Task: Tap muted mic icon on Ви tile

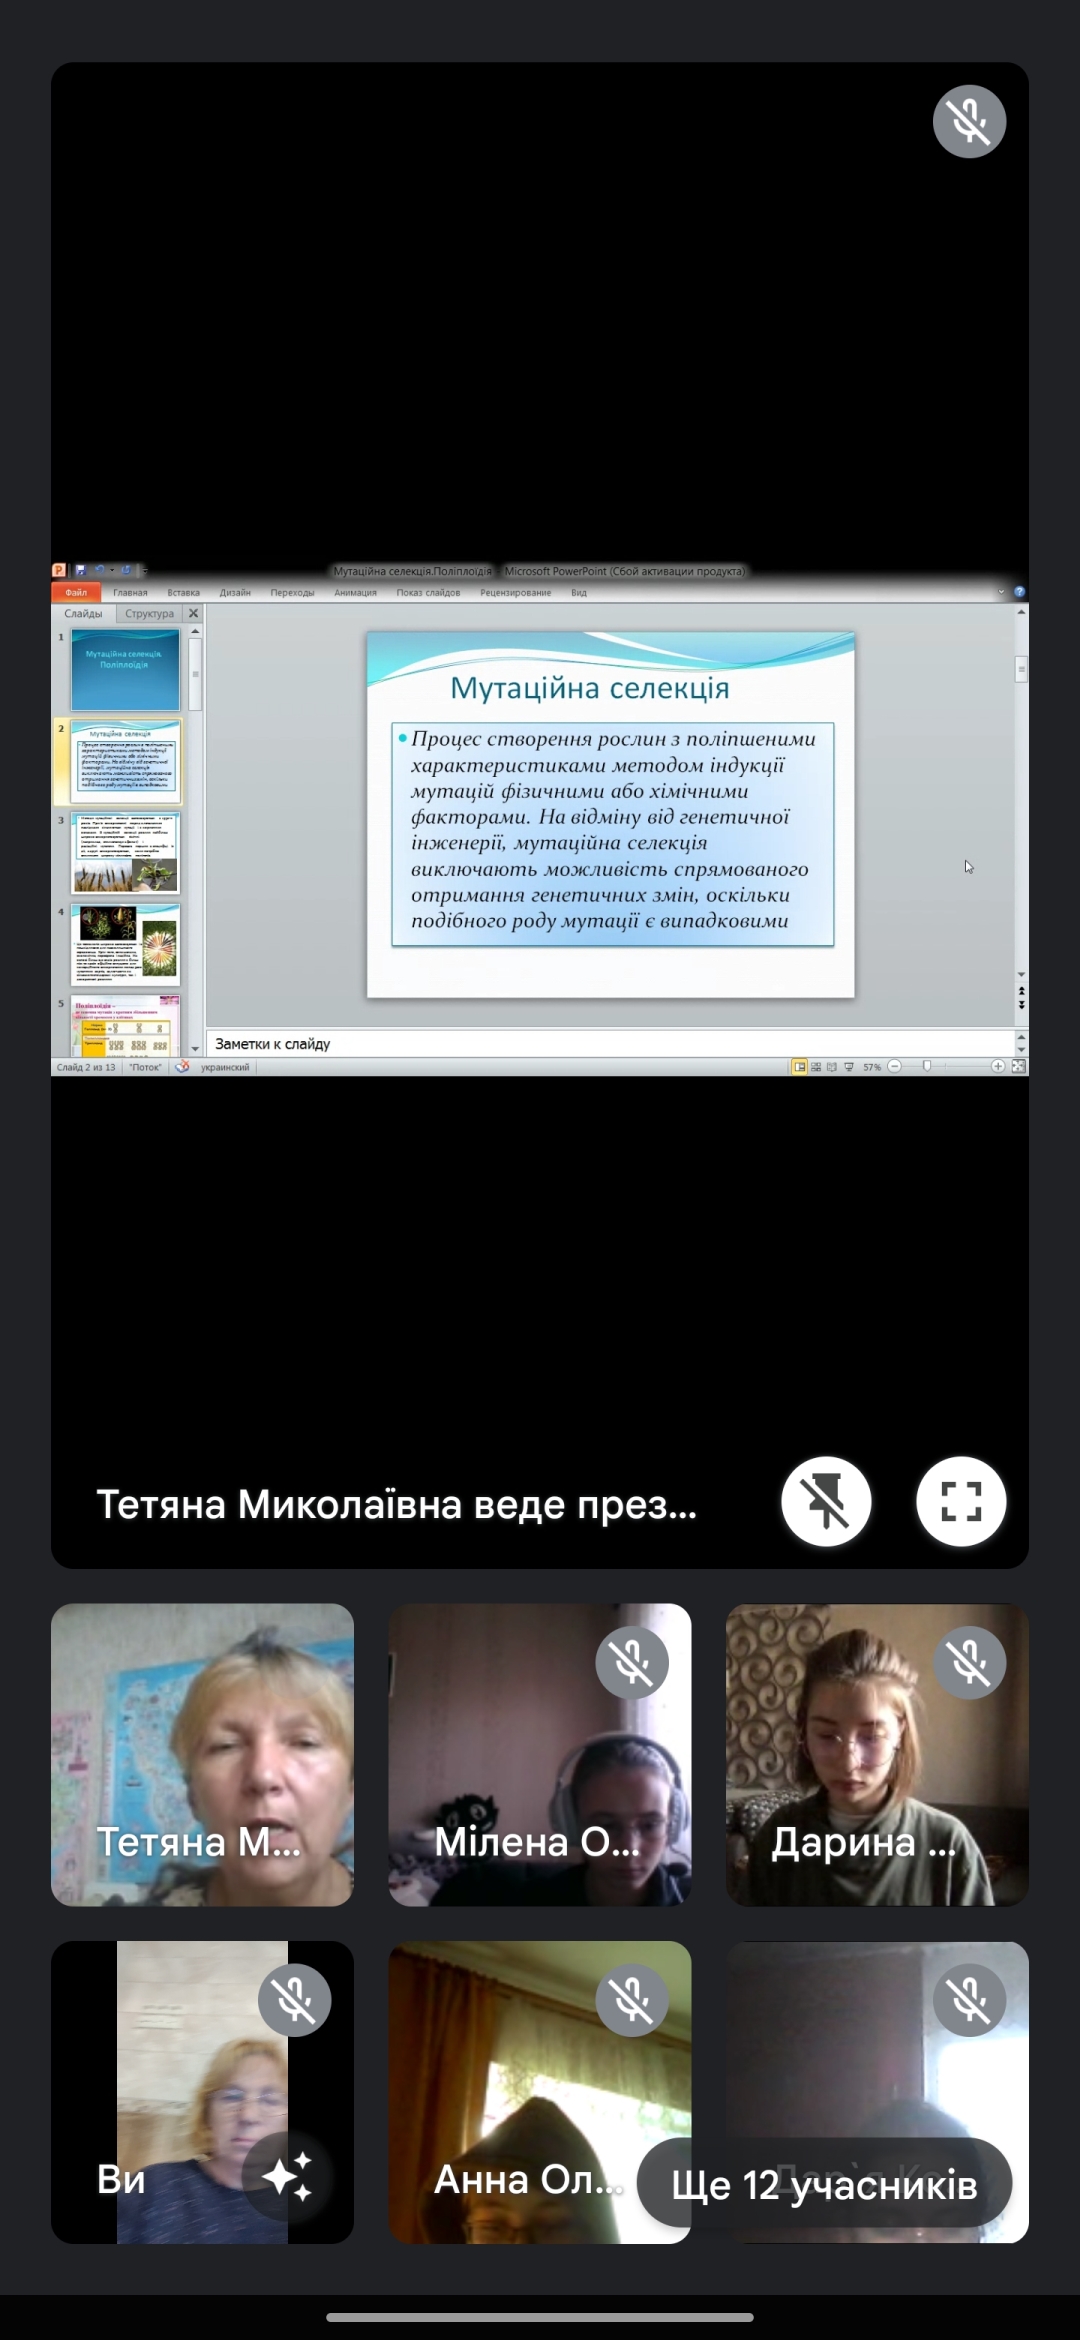Action: click(294, 2000)
